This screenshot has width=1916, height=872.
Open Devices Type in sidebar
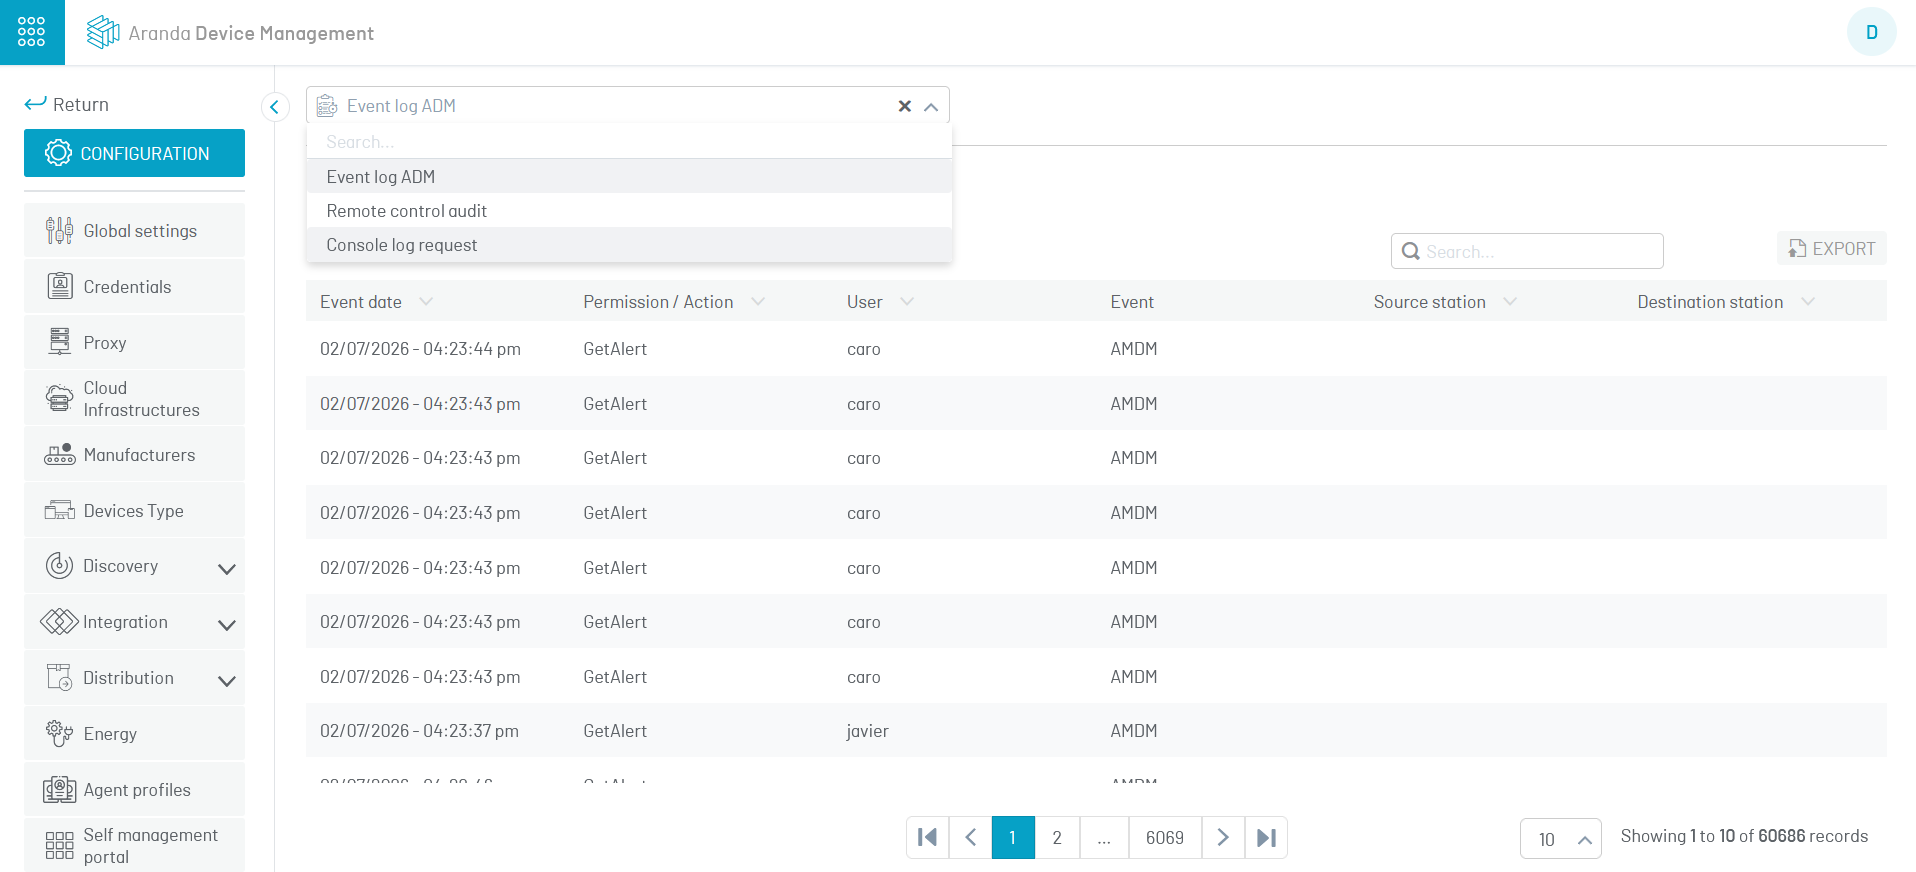coord(134,511)
